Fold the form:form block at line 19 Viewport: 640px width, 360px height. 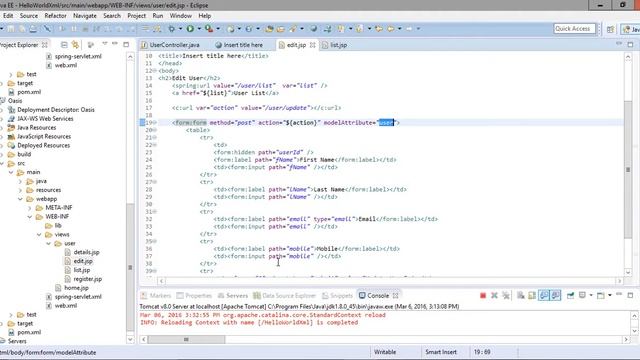tap(155, 122)
